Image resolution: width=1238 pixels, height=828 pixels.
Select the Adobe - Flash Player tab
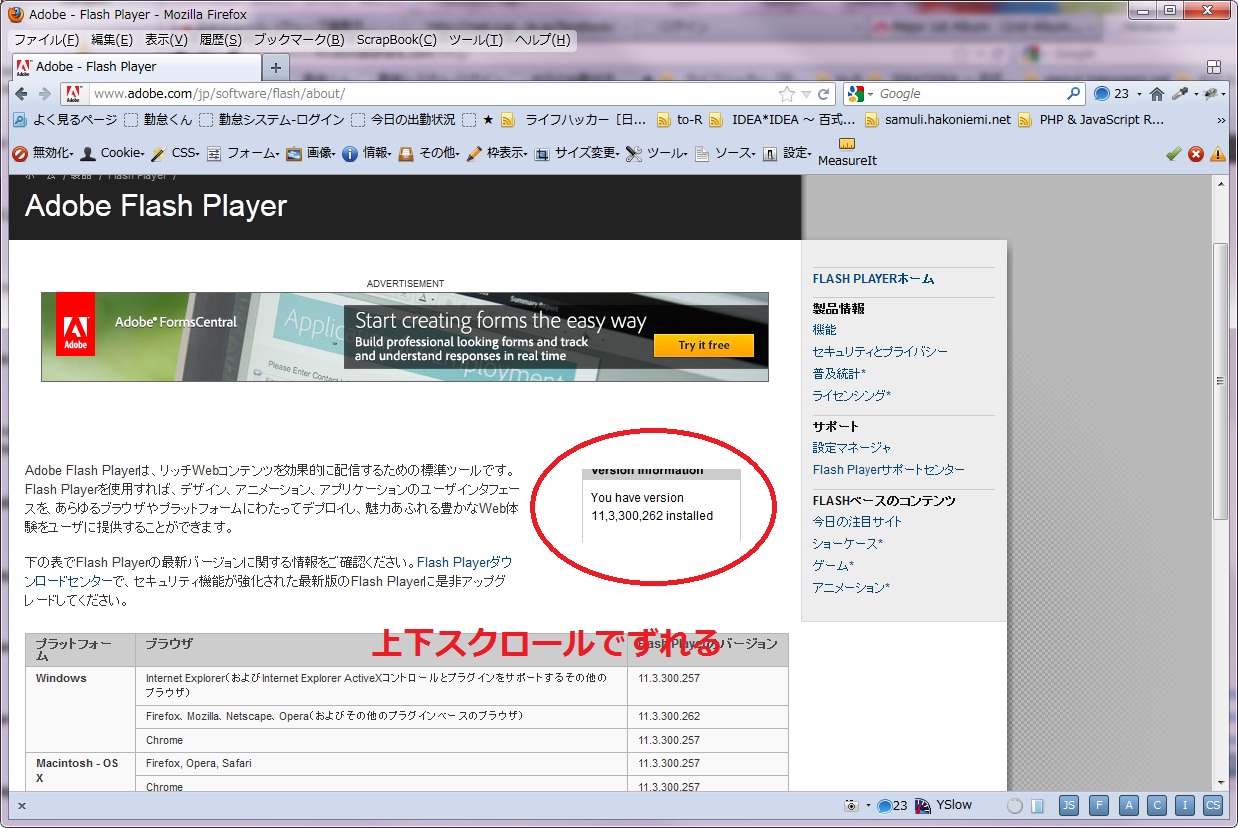click(134, 67)
